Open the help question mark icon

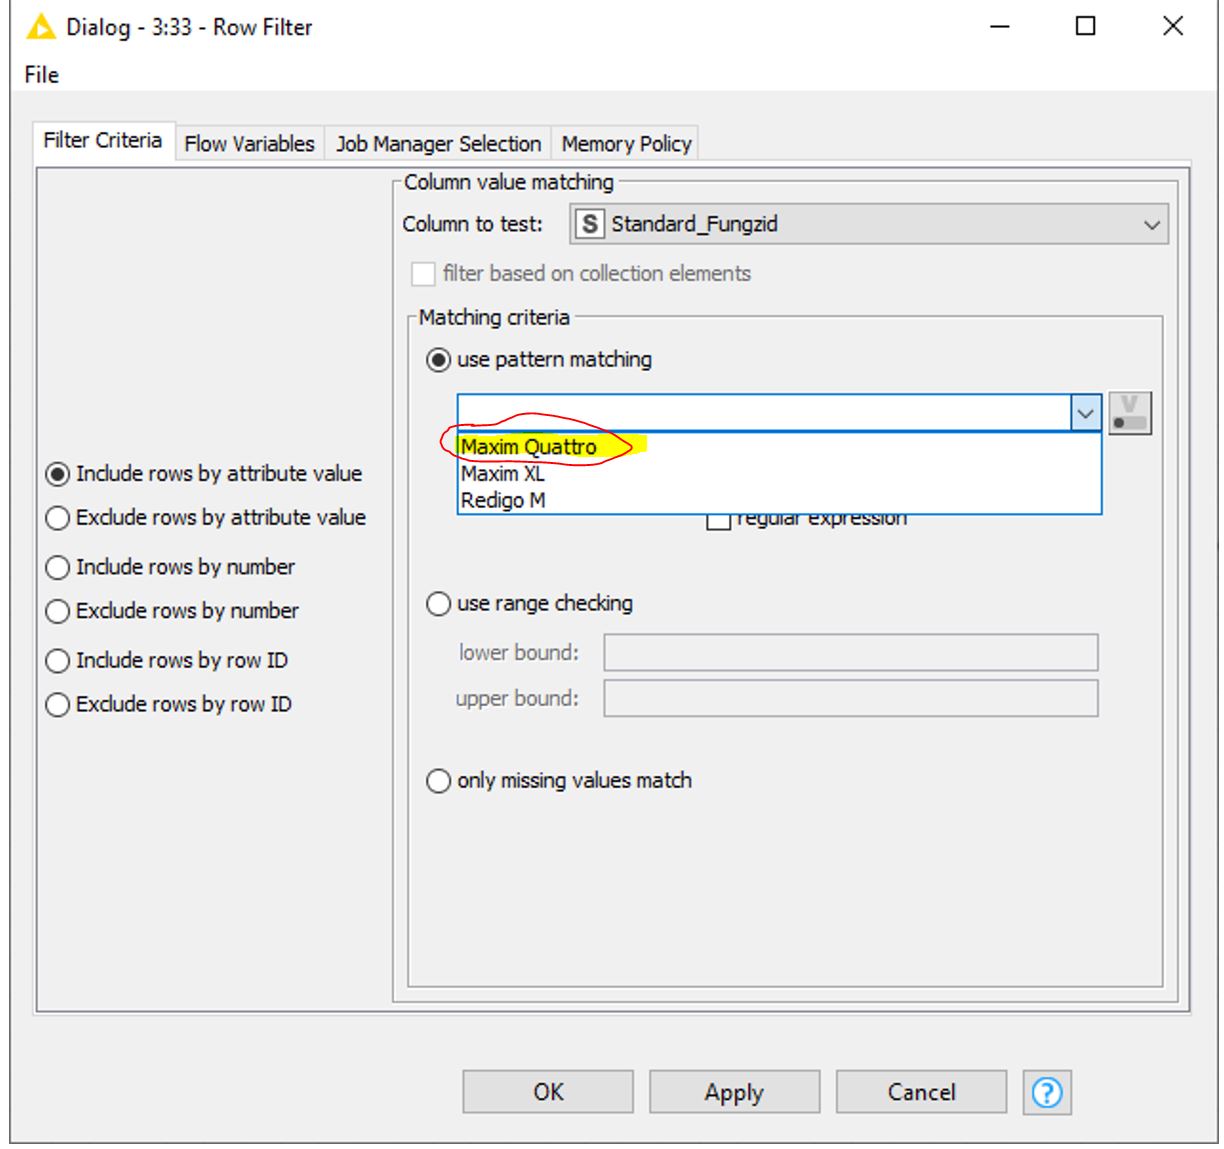pos(1047,1092)
